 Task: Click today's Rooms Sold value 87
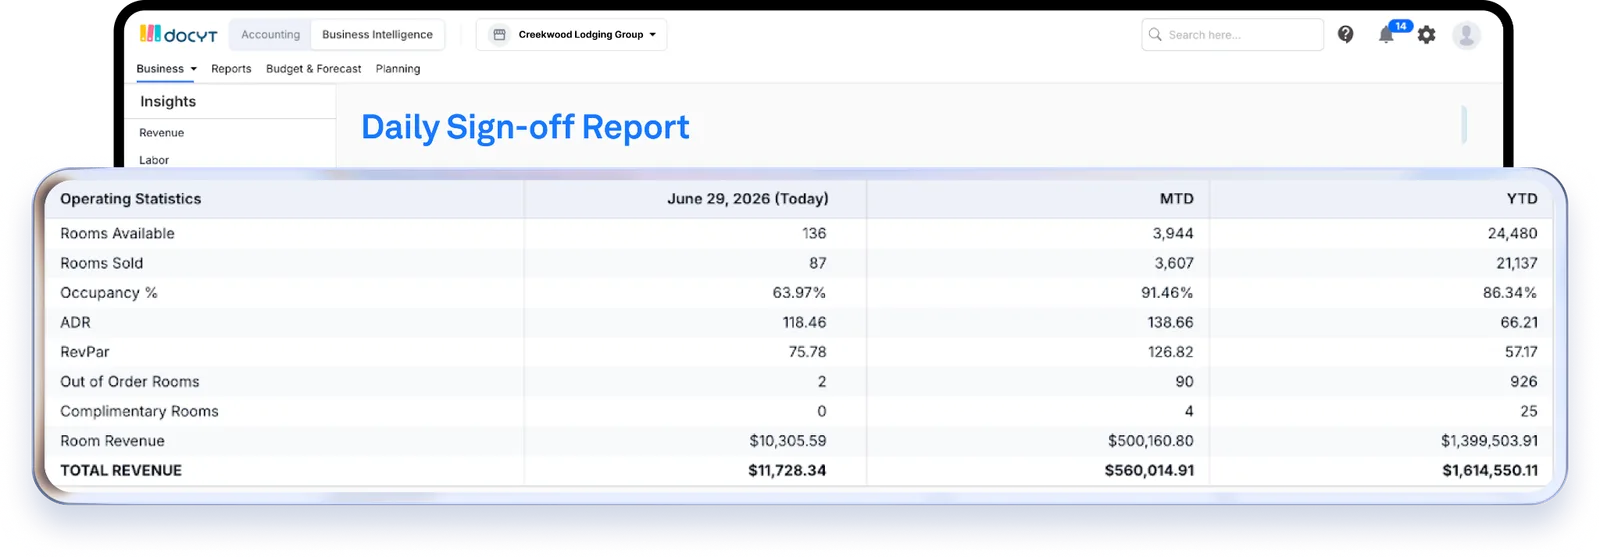pyautogui.click(x=818, y=263)
